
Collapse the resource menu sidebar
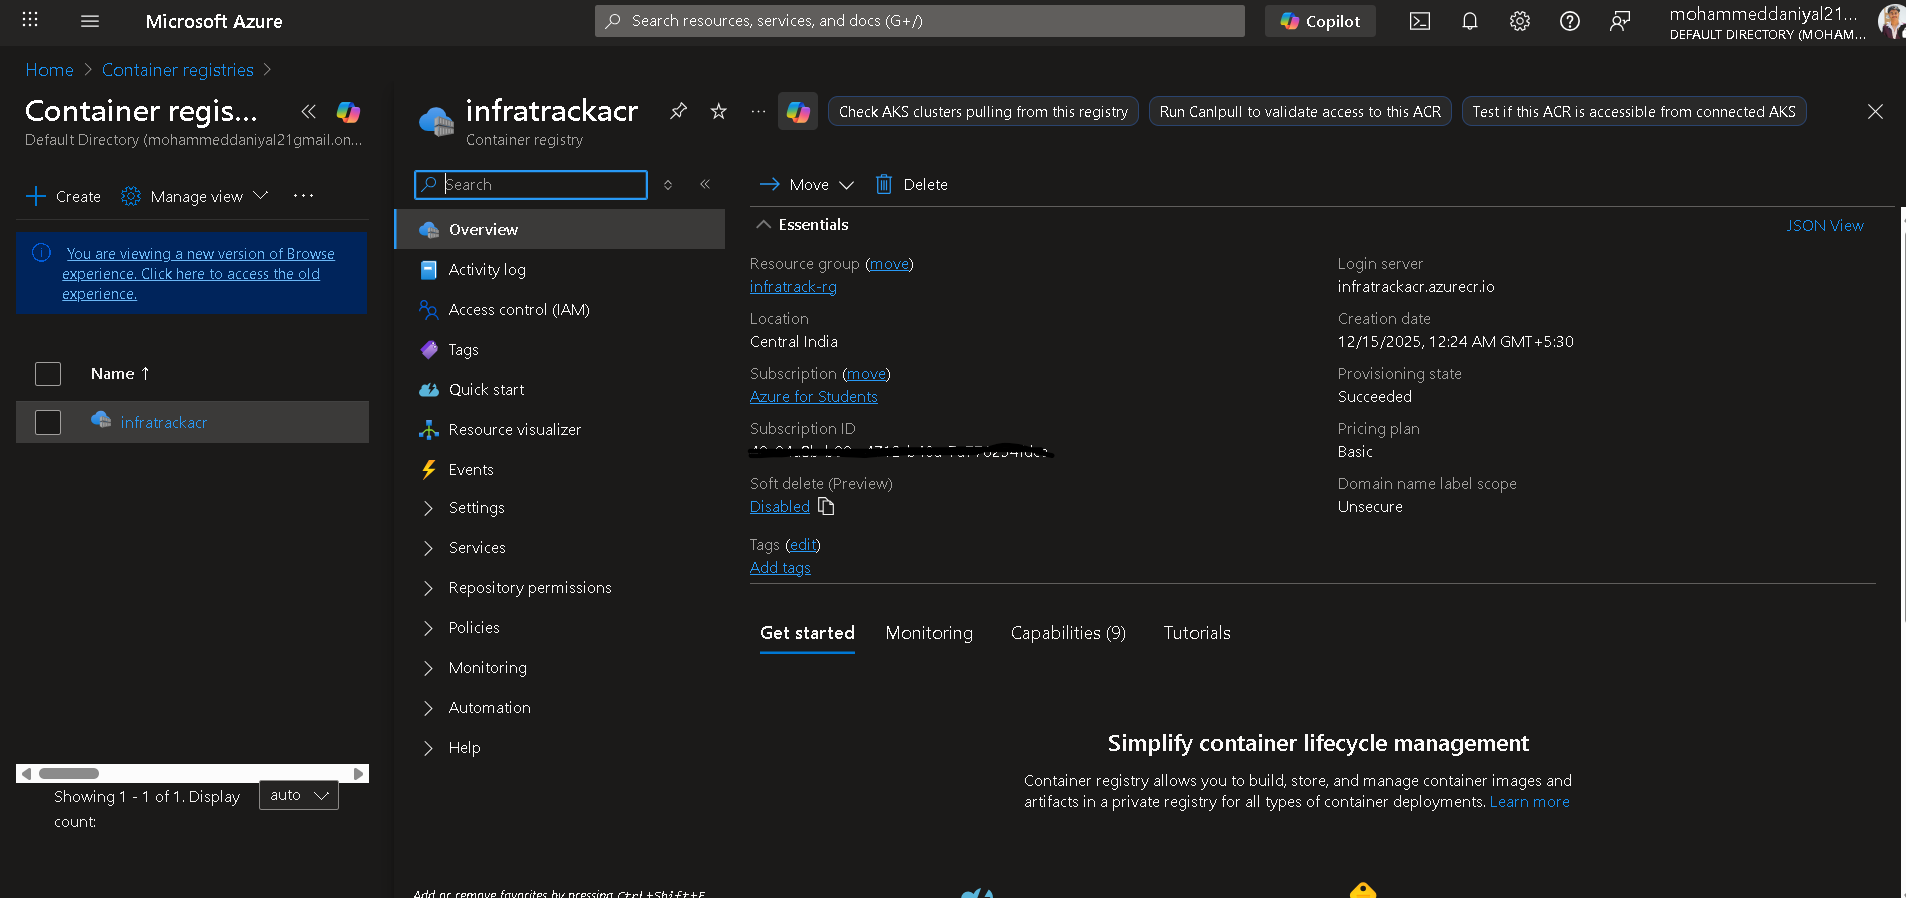point(705,184)
